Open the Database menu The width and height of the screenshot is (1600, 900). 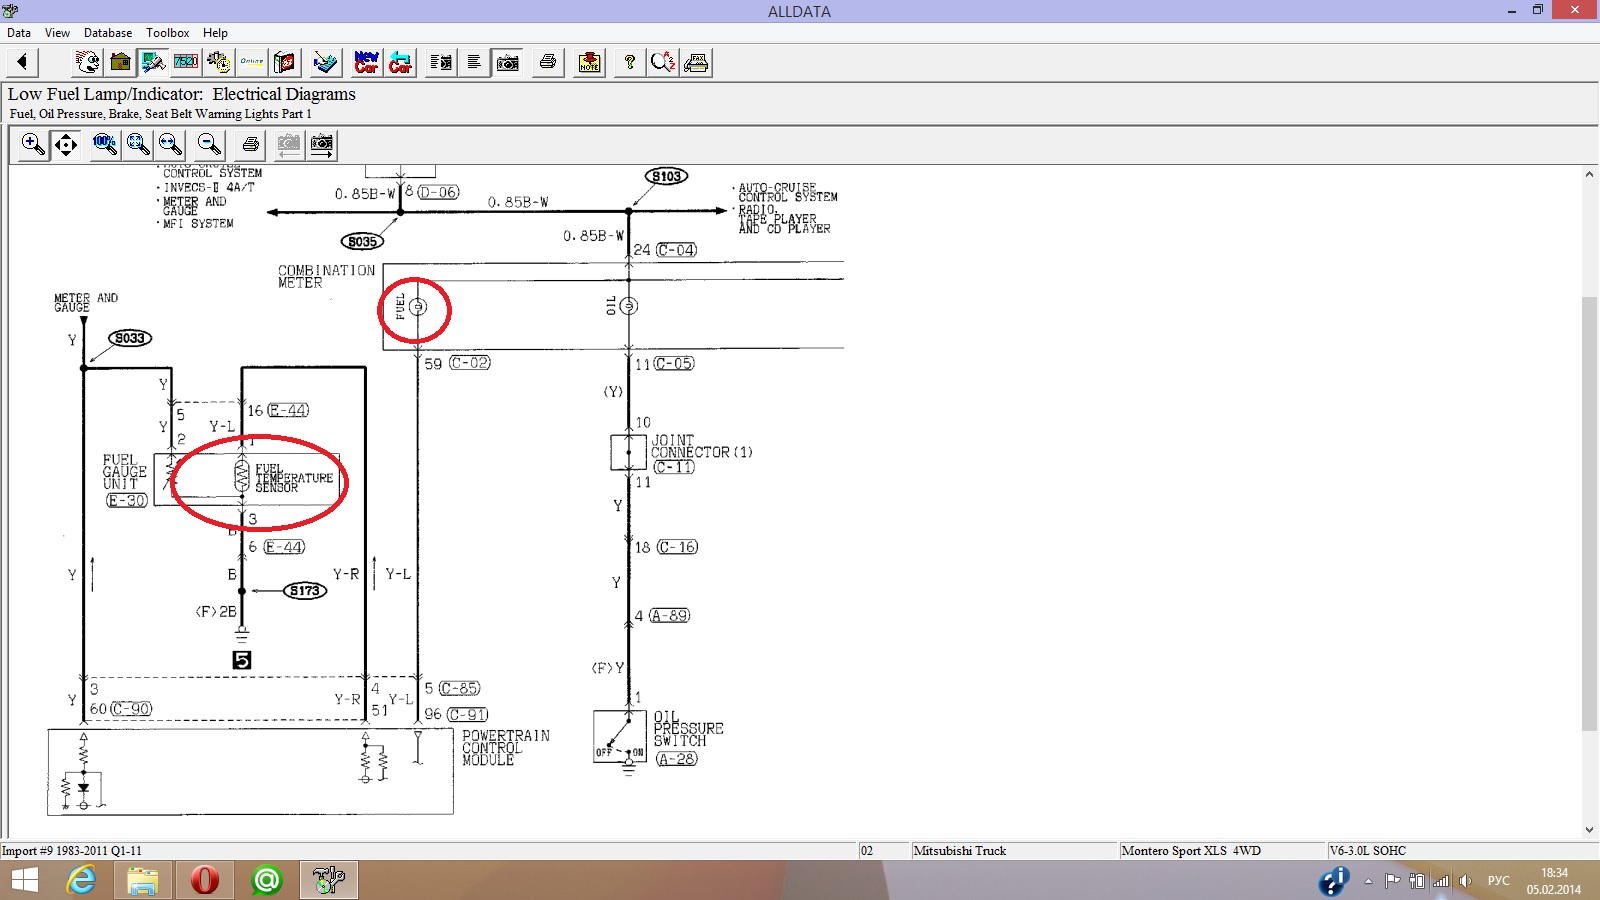pyautogui.click(x=107, y=33)
